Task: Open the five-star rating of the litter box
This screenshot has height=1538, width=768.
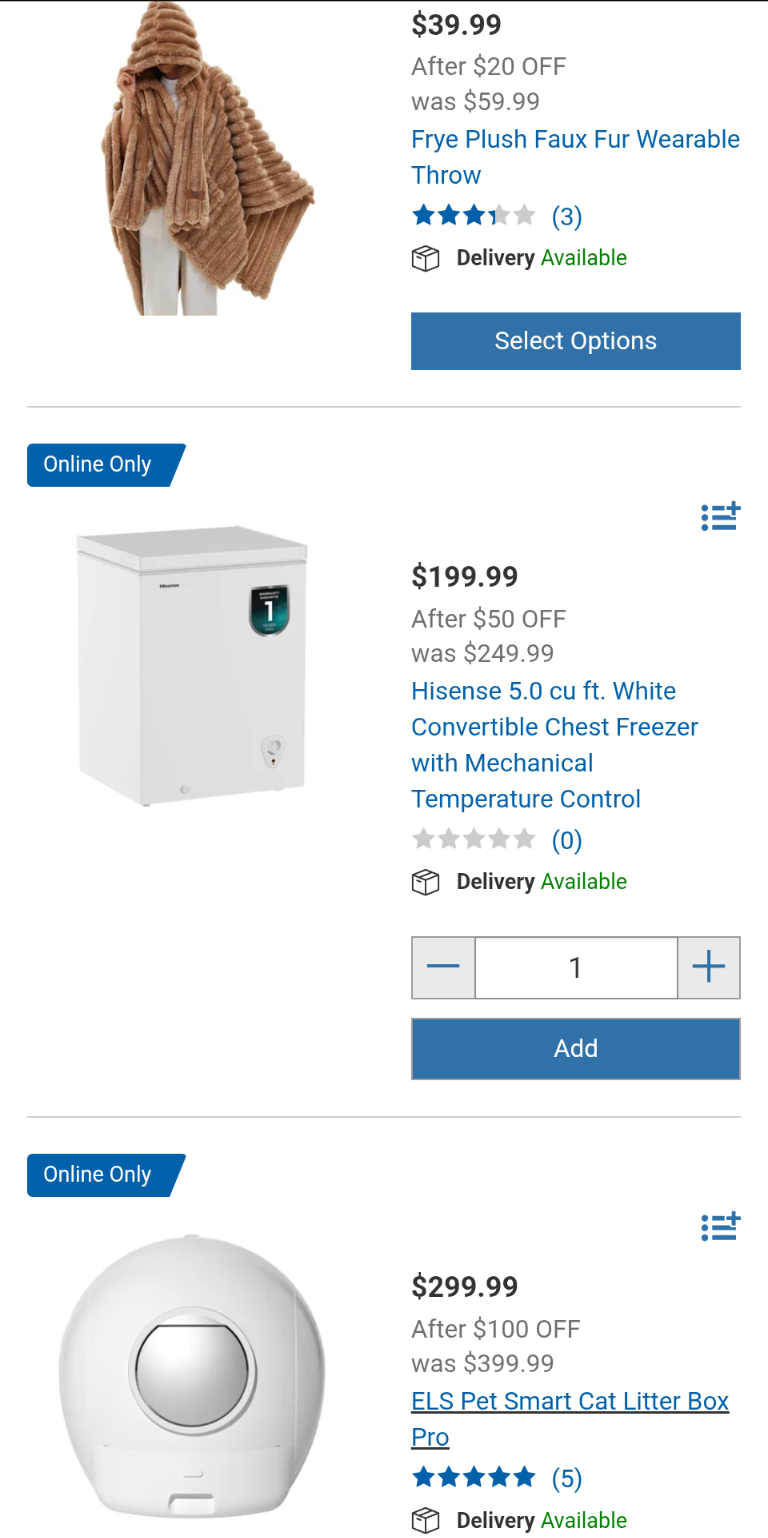Action: coord(474,1477)
